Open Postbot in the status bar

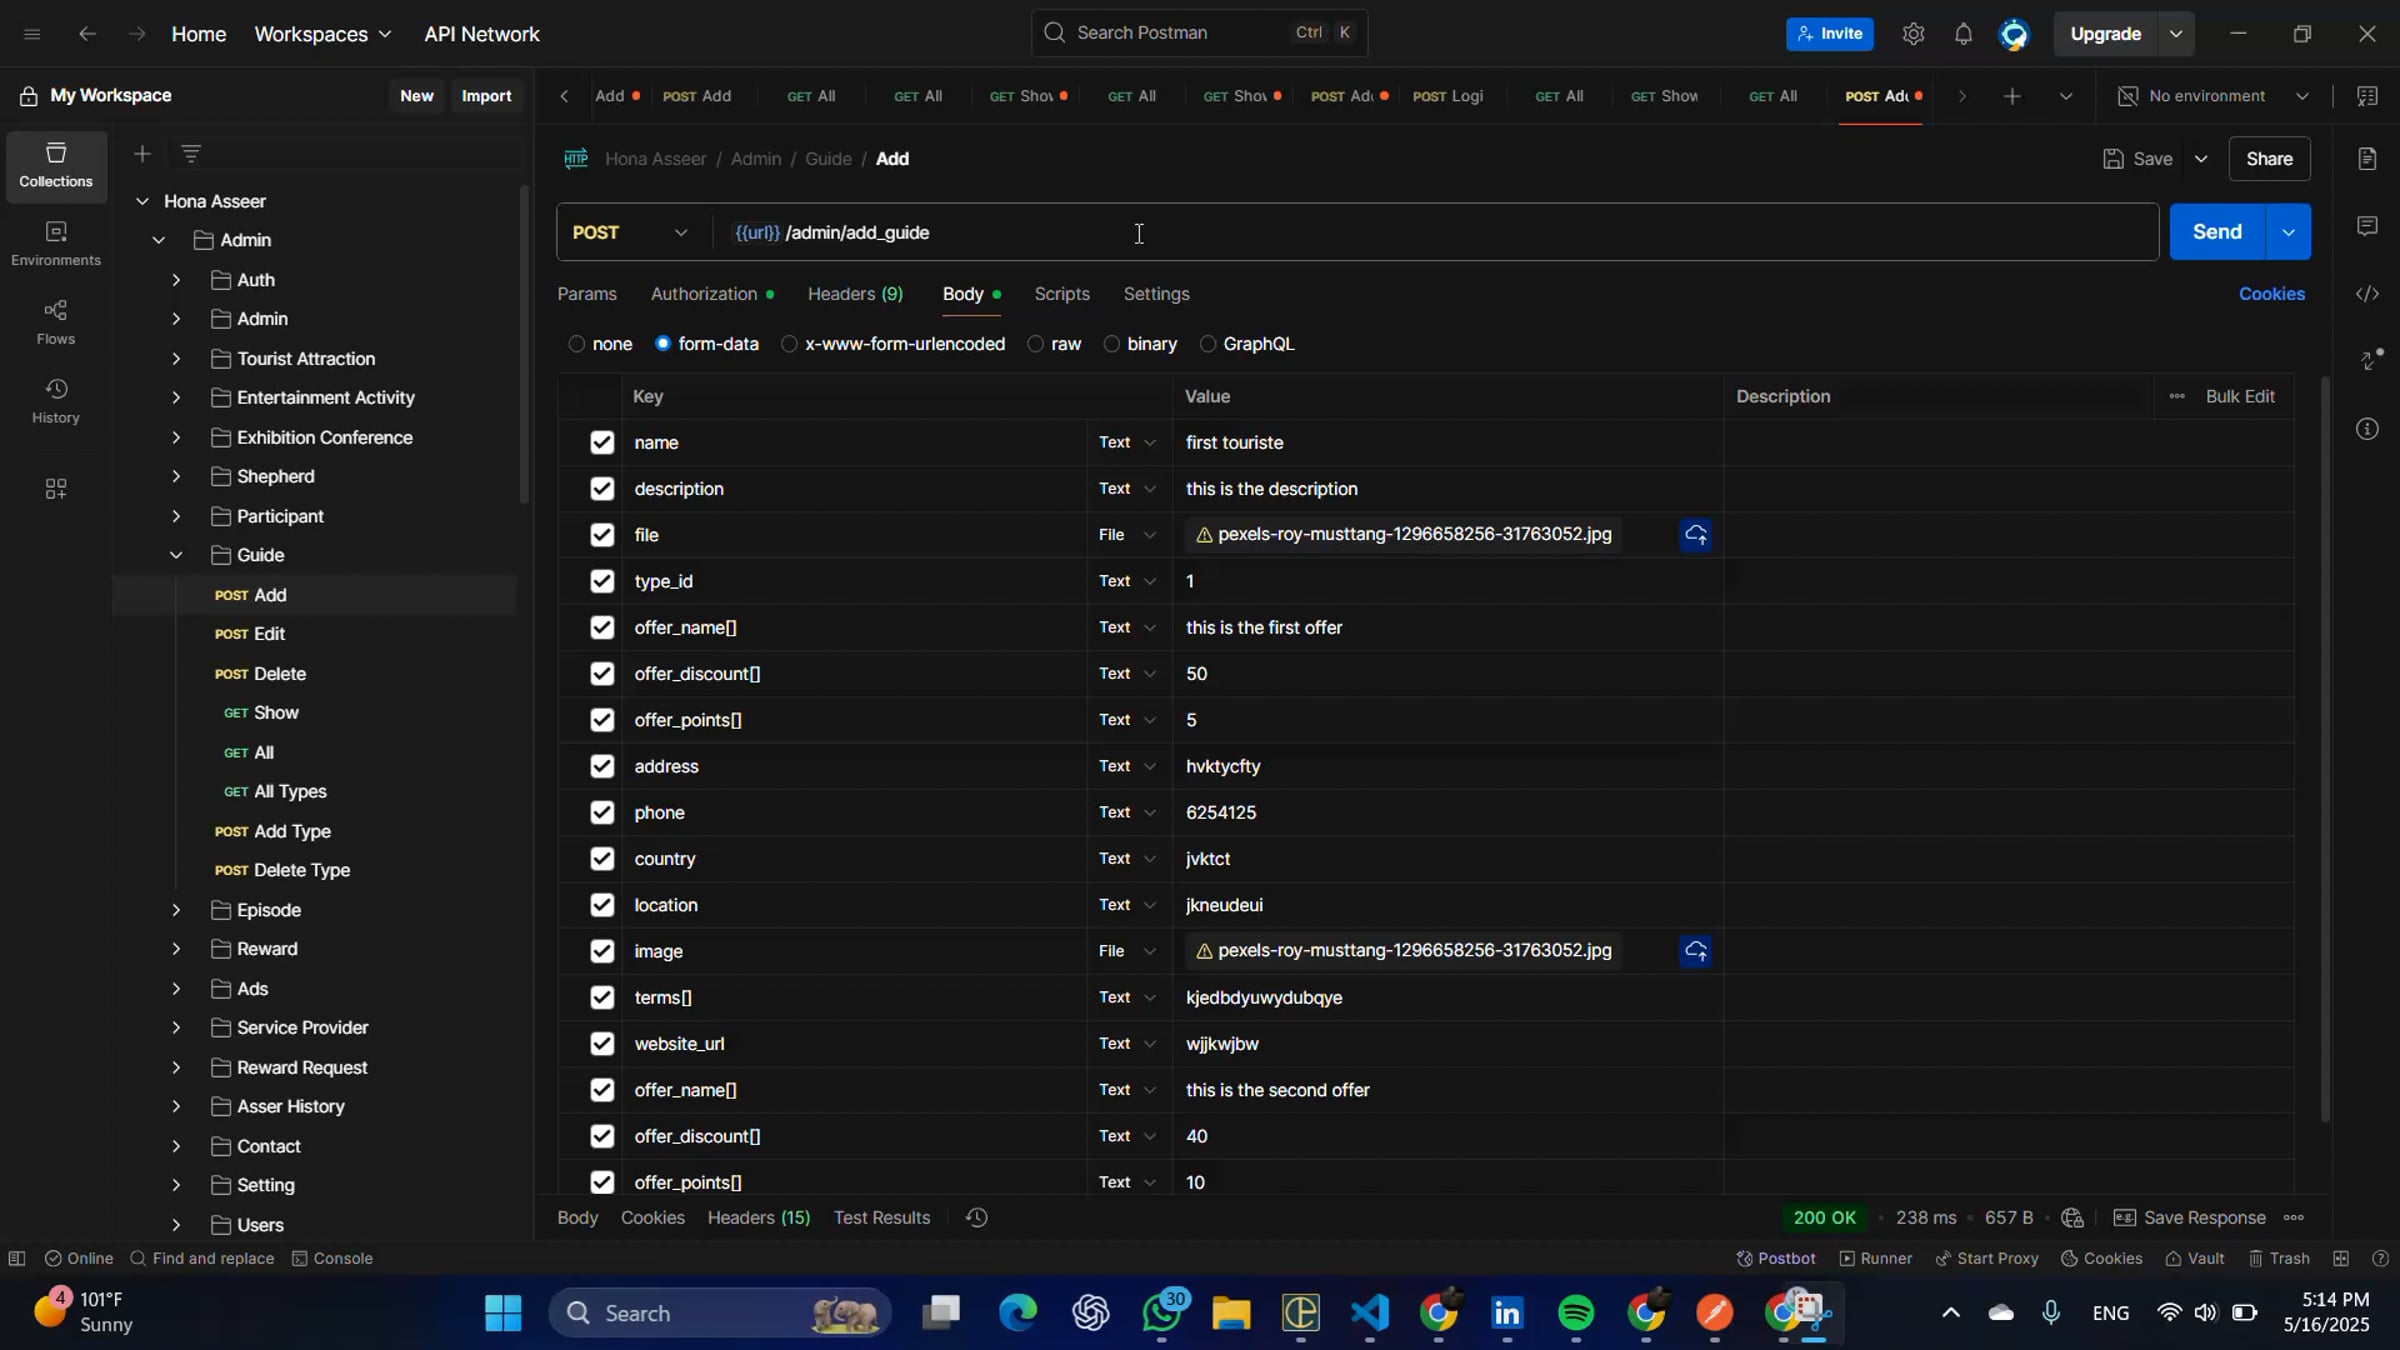point(1775,1258)
